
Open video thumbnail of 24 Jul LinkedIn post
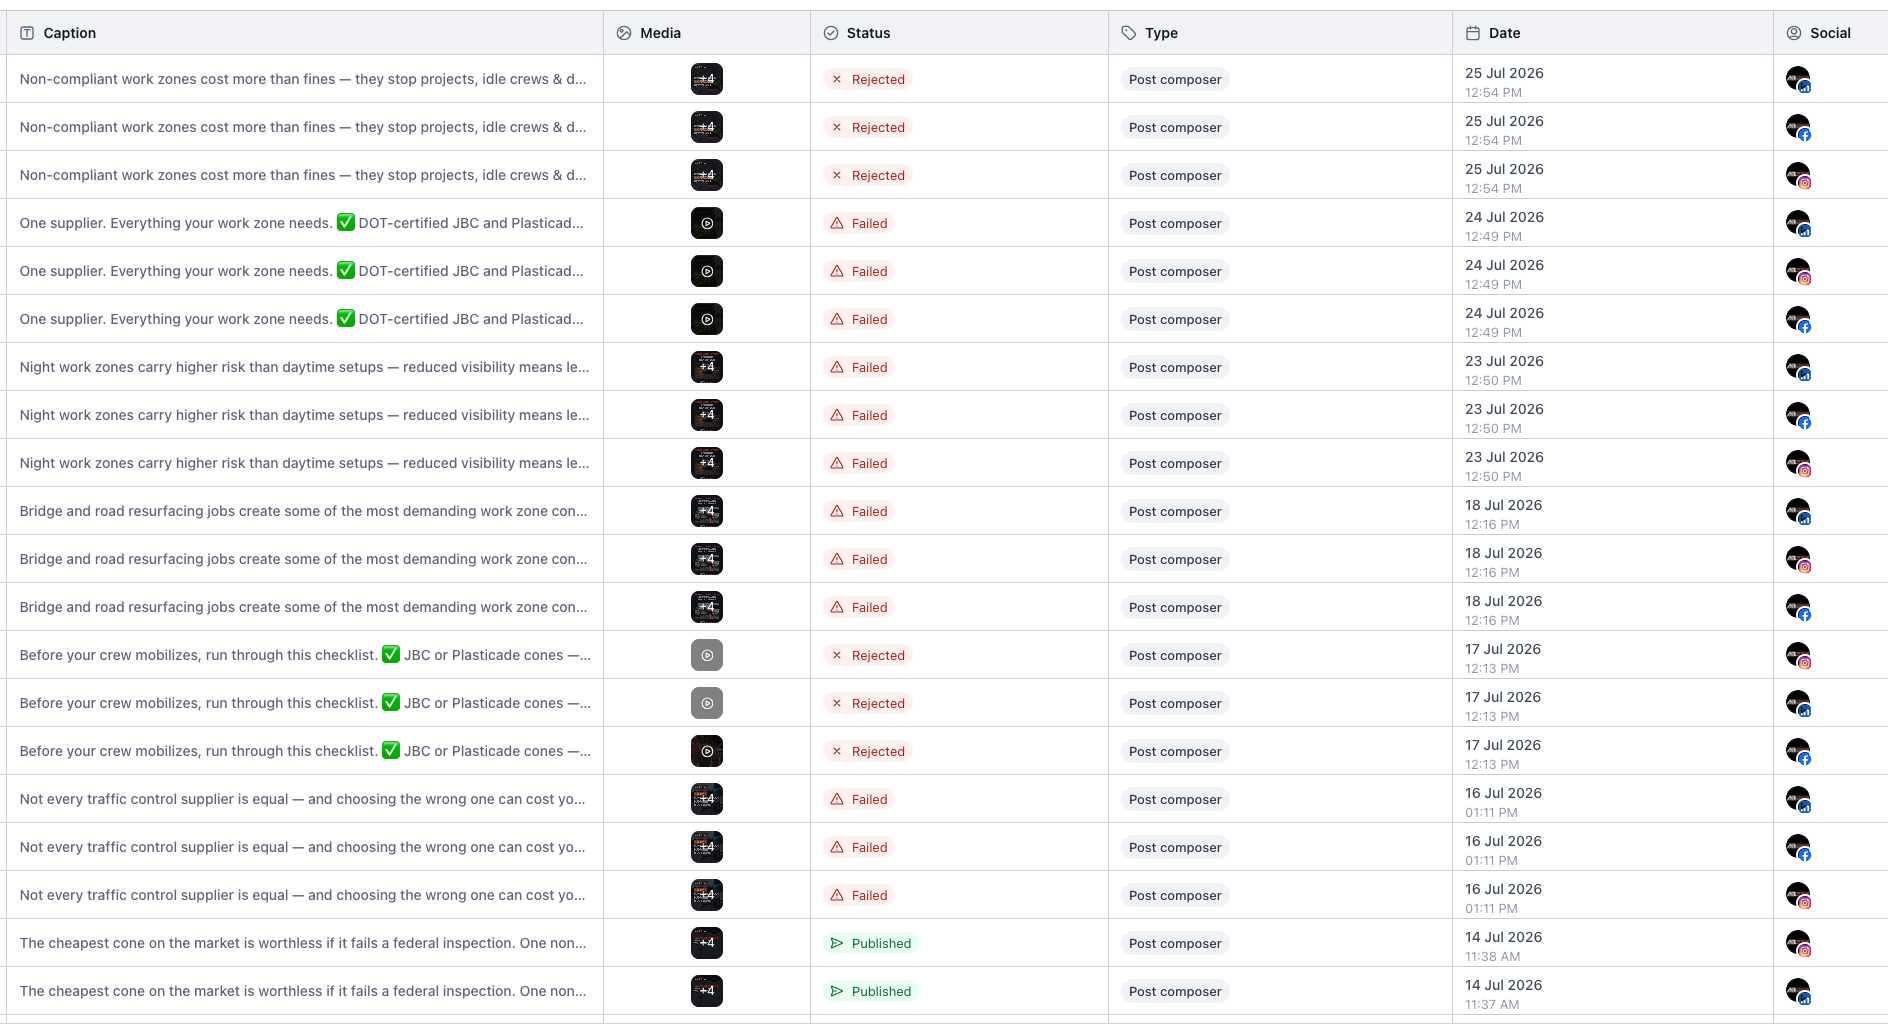(x=707, y=223)
